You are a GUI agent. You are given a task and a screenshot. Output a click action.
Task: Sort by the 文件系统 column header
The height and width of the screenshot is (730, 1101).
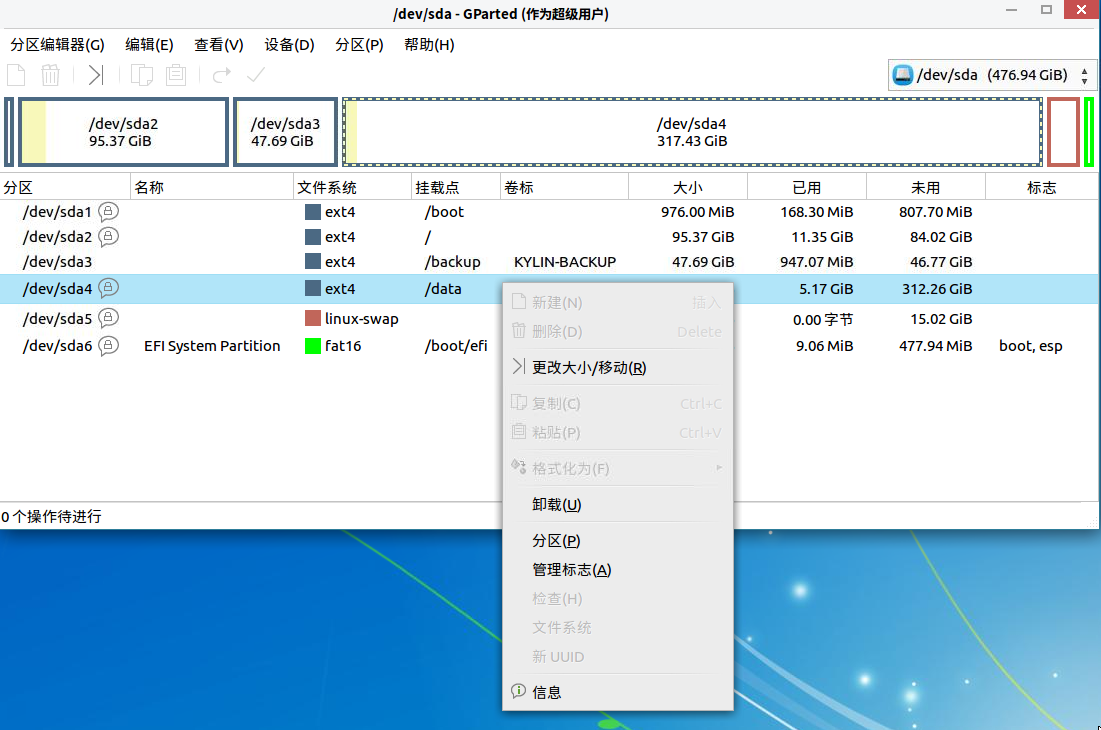click(352, 187)
